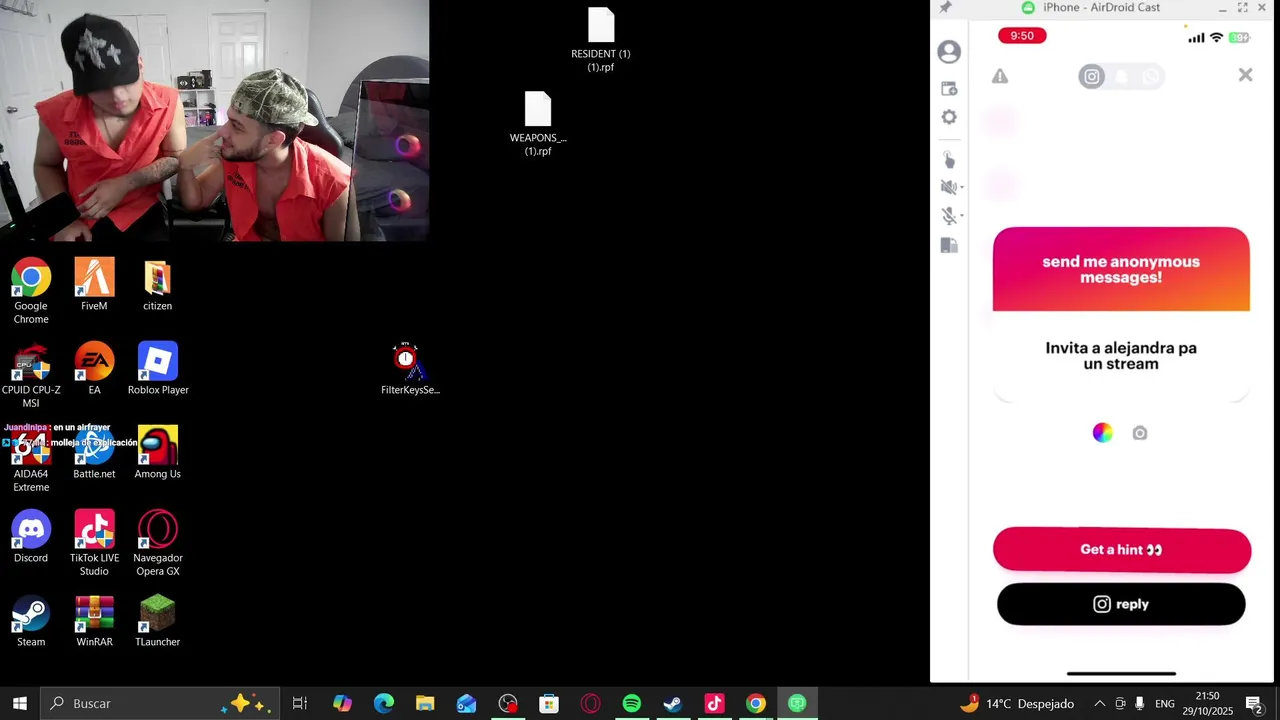Switch the ENG input language
Screen dimensions: 1280x720
[1165, 703]
